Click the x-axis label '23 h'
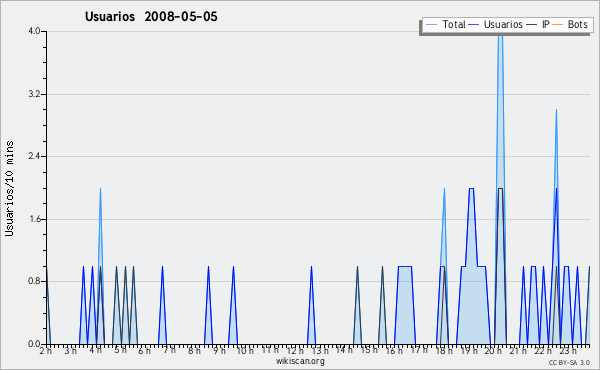The width and height of the screenshot is (600, 370). click(x=568, y=350)
